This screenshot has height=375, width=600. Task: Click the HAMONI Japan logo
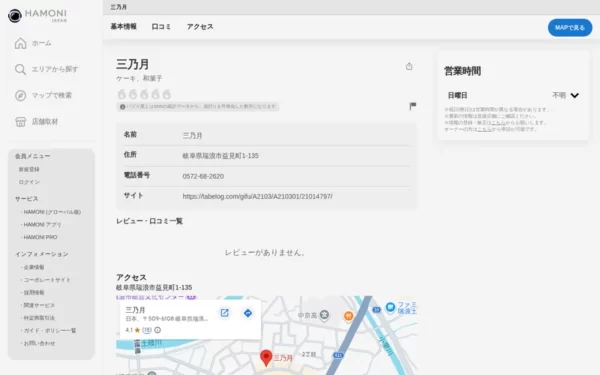point(37,16)
